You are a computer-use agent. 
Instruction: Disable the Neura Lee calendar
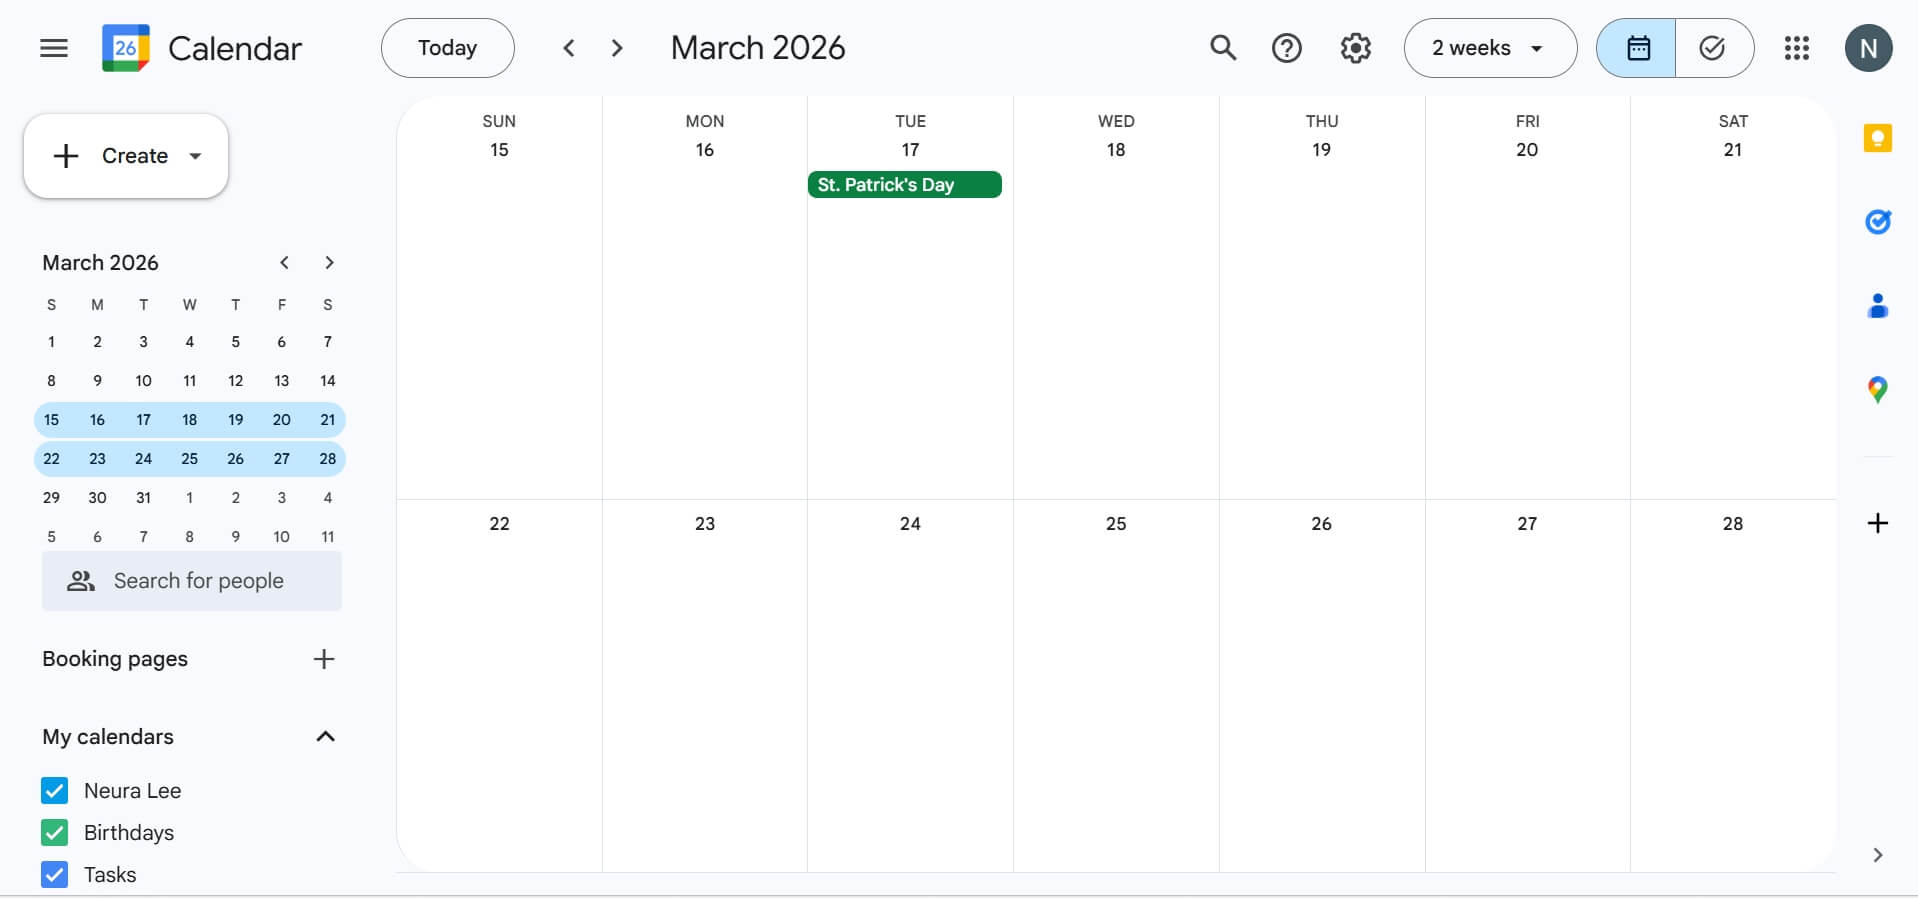[55, 790]
